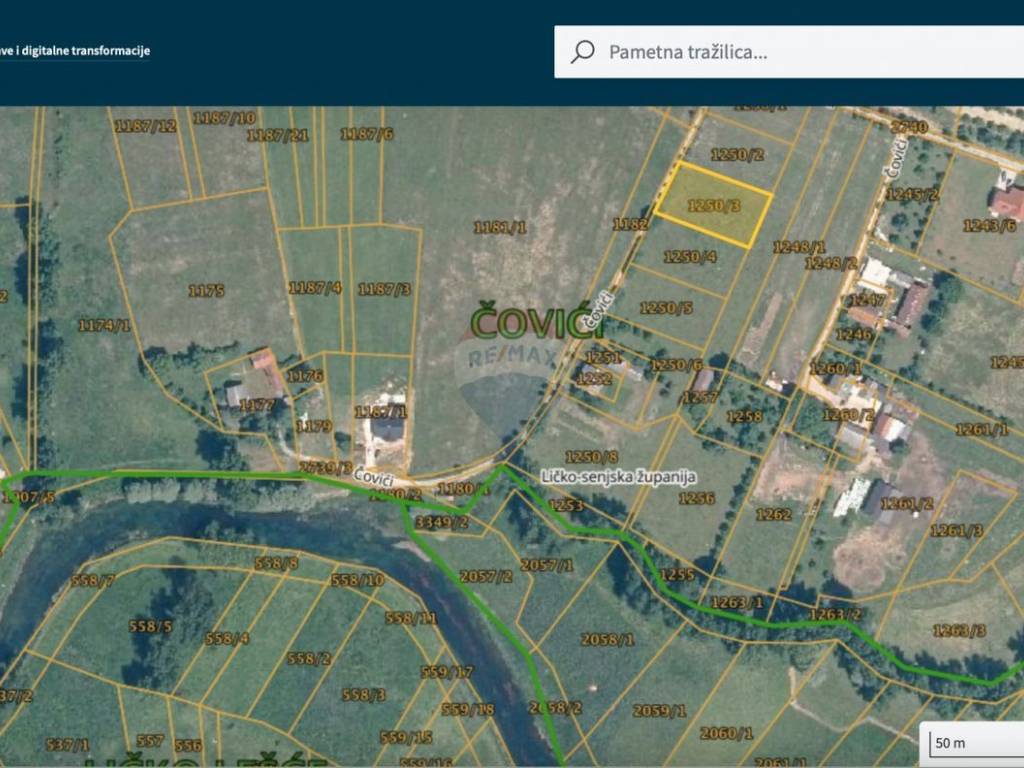Screen dimensions: 1024x768
Task: Select parcel 1256 near the stream
Action: pos(696,498)
